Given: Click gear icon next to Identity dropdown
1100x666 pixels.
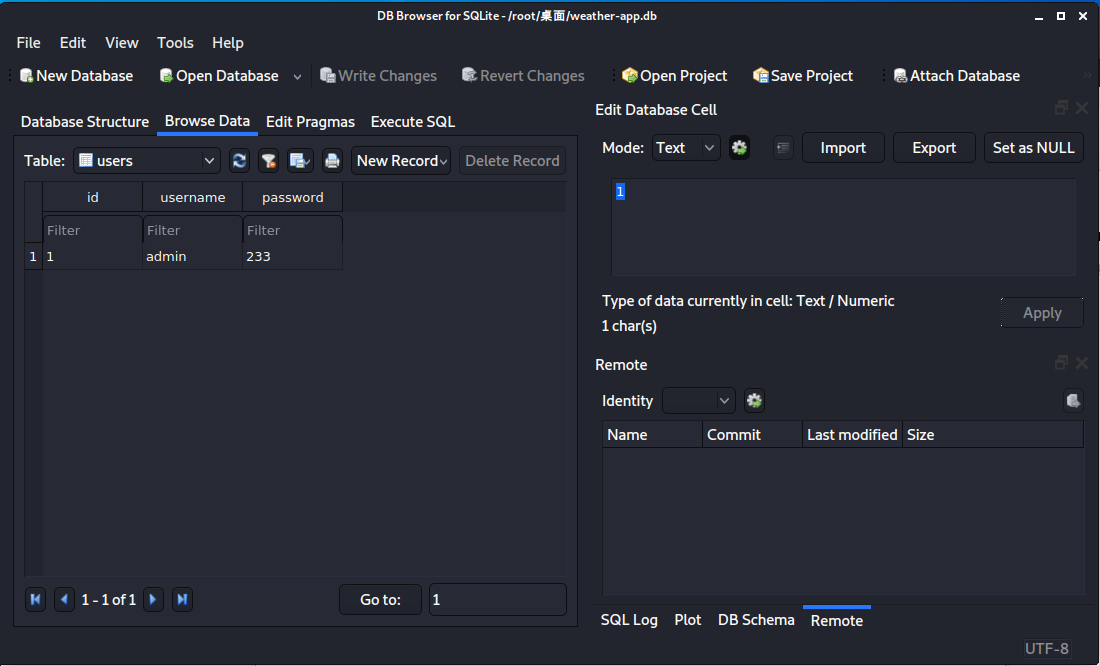Looking at the screenshot, I should pos(755,401).
